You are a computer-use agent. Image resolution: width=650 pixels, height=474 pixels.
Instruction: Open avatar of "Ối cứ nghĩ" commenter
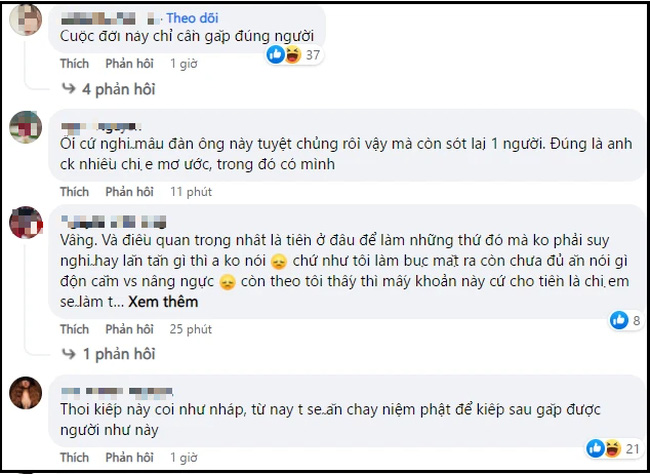27,130
